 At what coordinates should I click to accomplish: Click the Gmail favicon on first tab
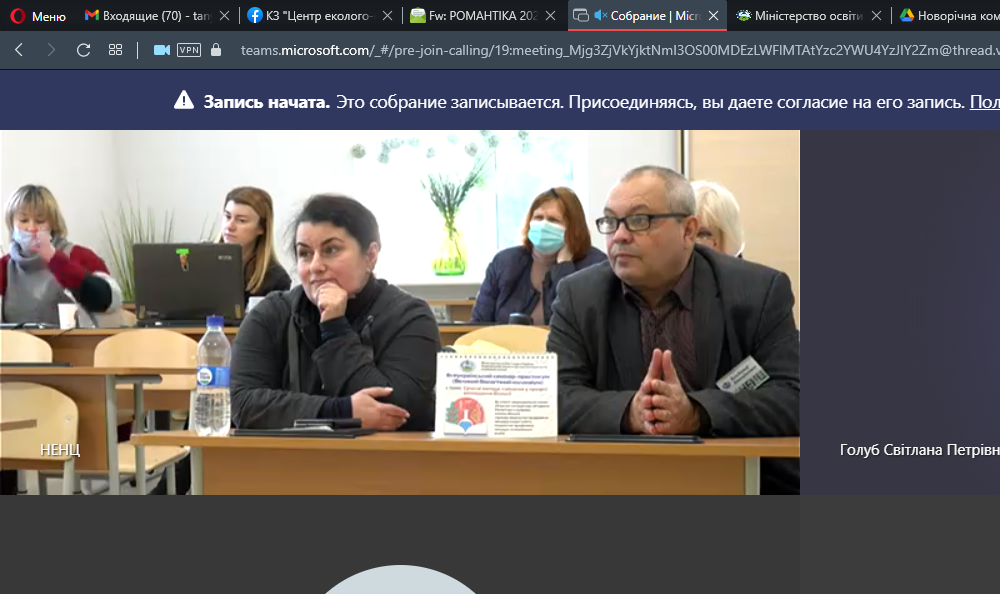pyautogui.click(x=92, y=15)
